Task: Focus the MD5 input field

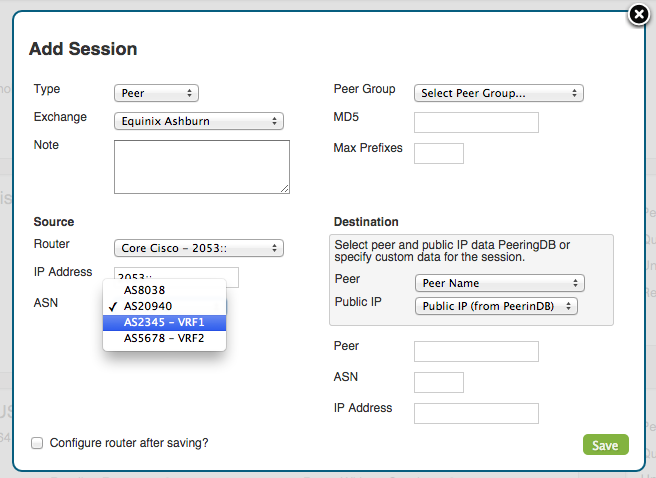Action: coord(476,123)
